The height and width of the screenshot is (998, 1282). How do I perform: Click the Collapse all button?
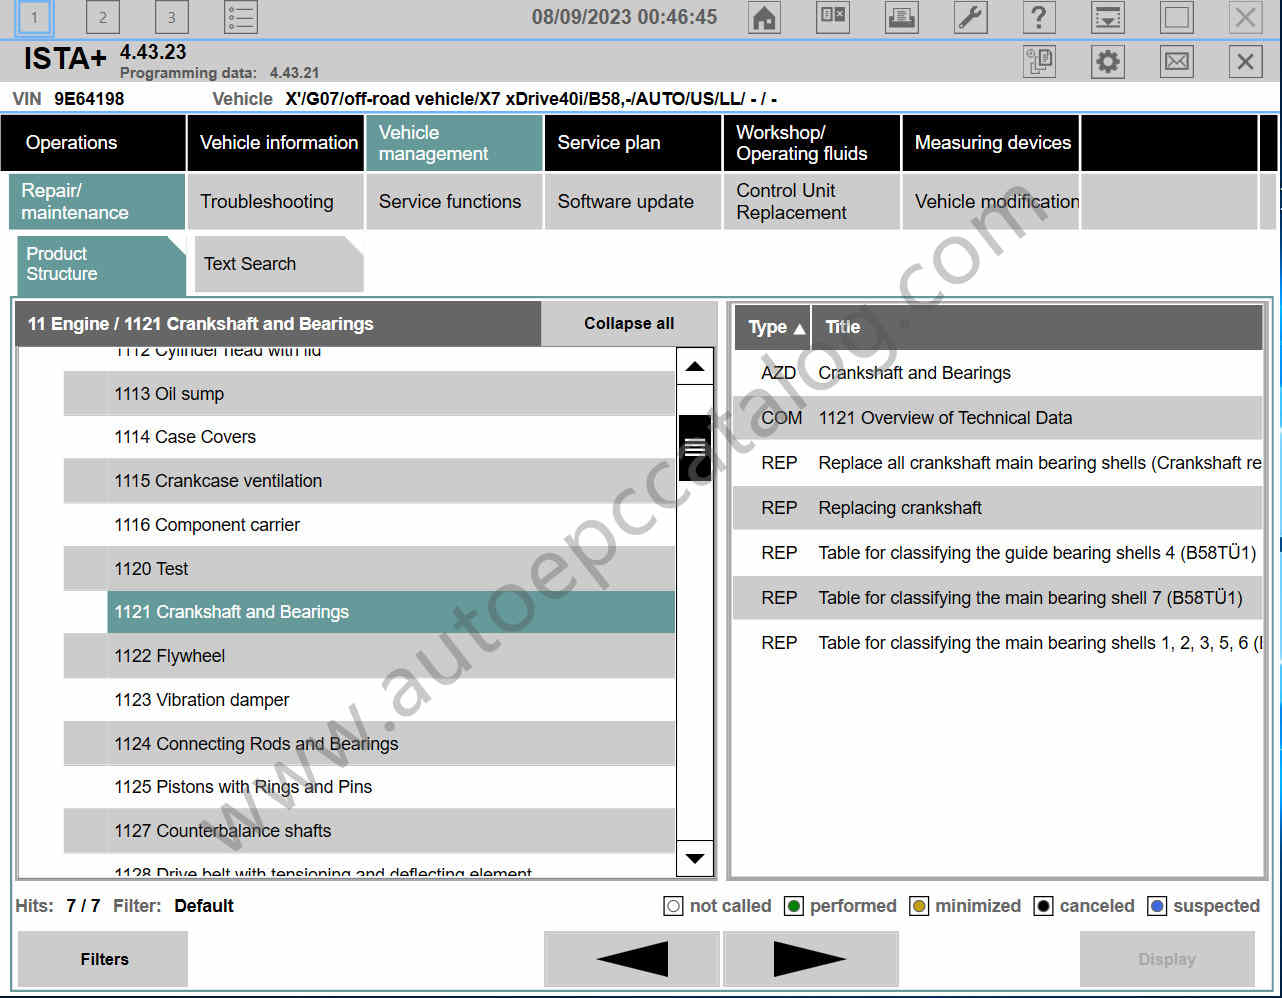coord(629,324)
